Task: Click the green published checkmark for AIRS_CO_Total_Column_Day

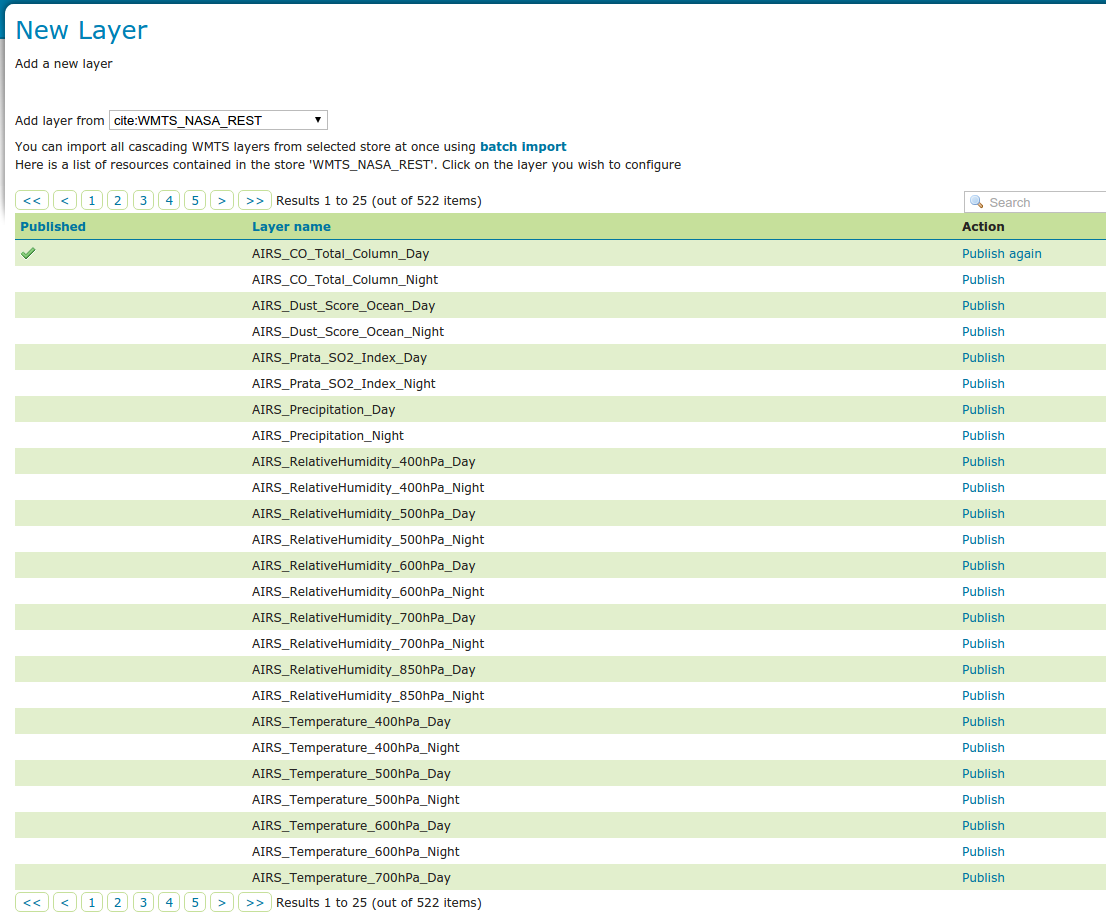Action: coord(27,253)
